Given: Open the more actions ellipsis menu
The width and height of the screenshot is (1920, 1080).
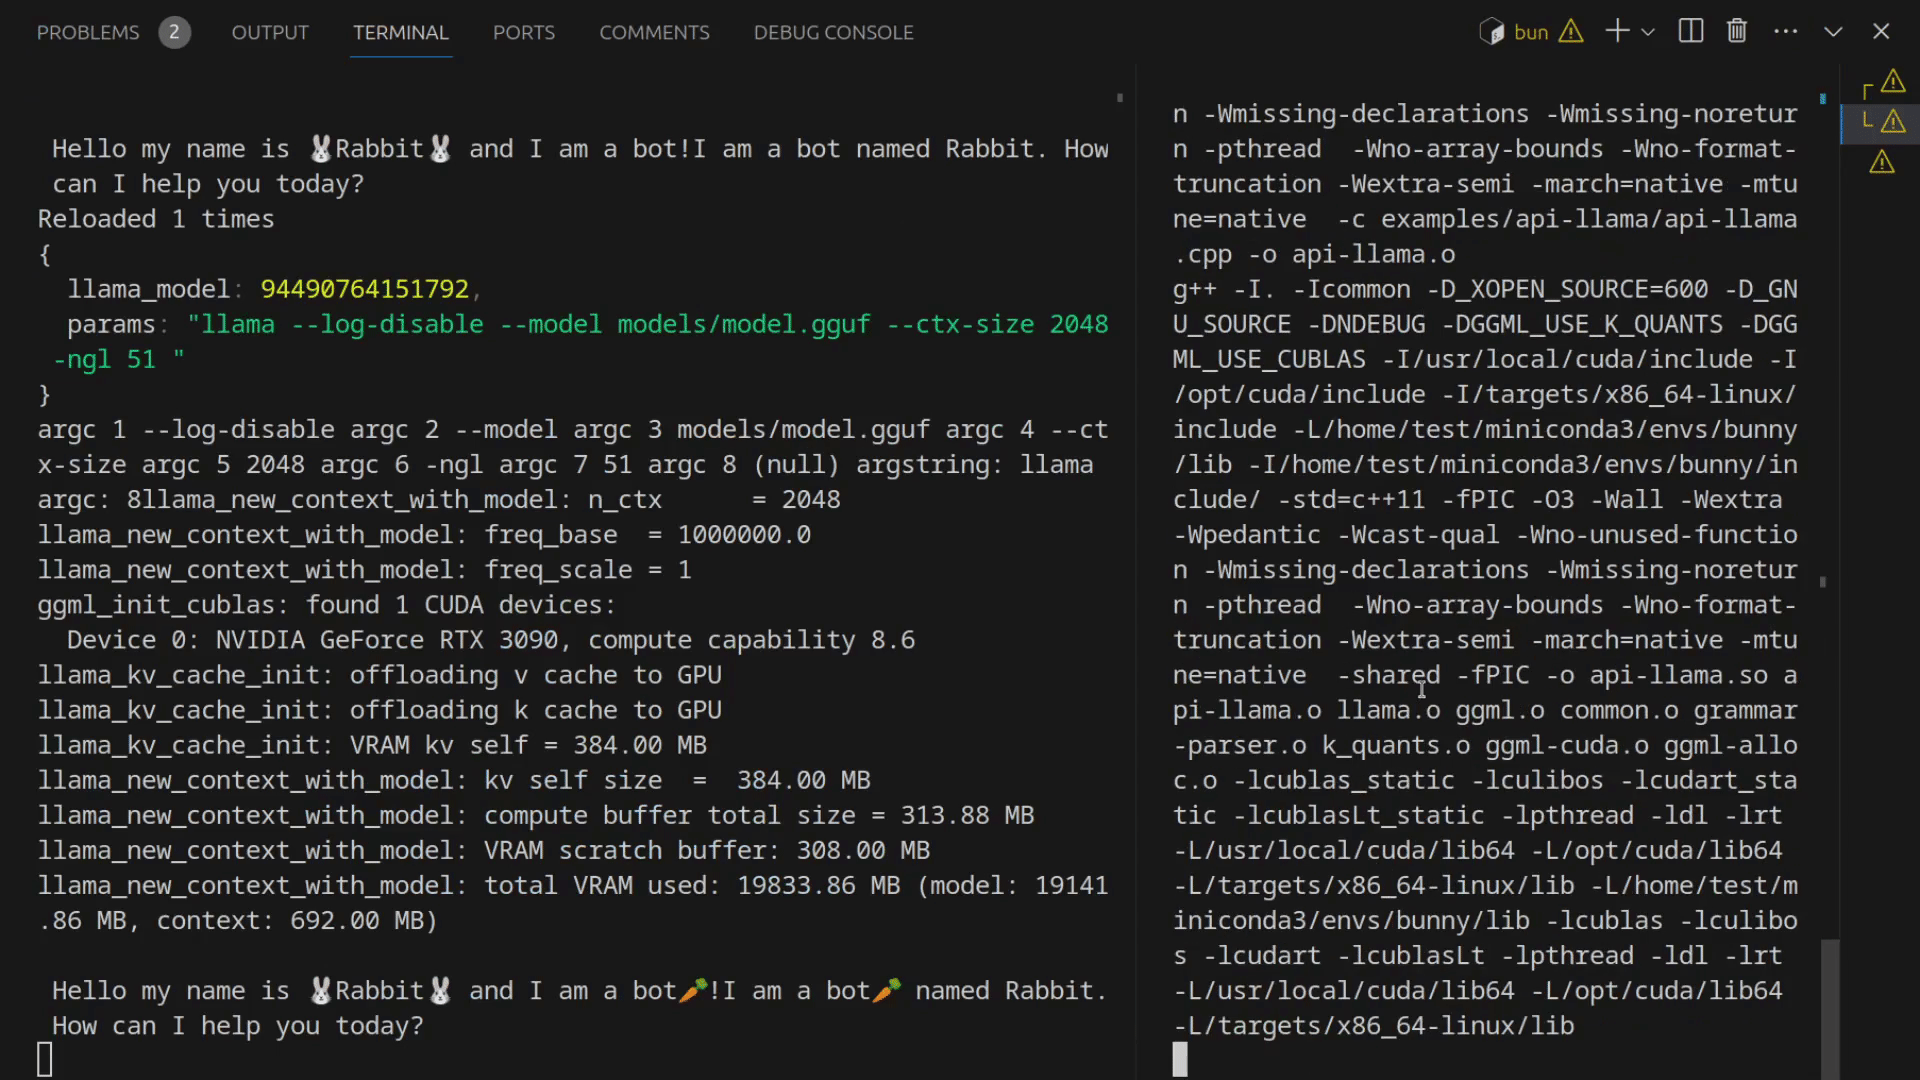Looking at the screenshot, I should tap(1785, 32).
